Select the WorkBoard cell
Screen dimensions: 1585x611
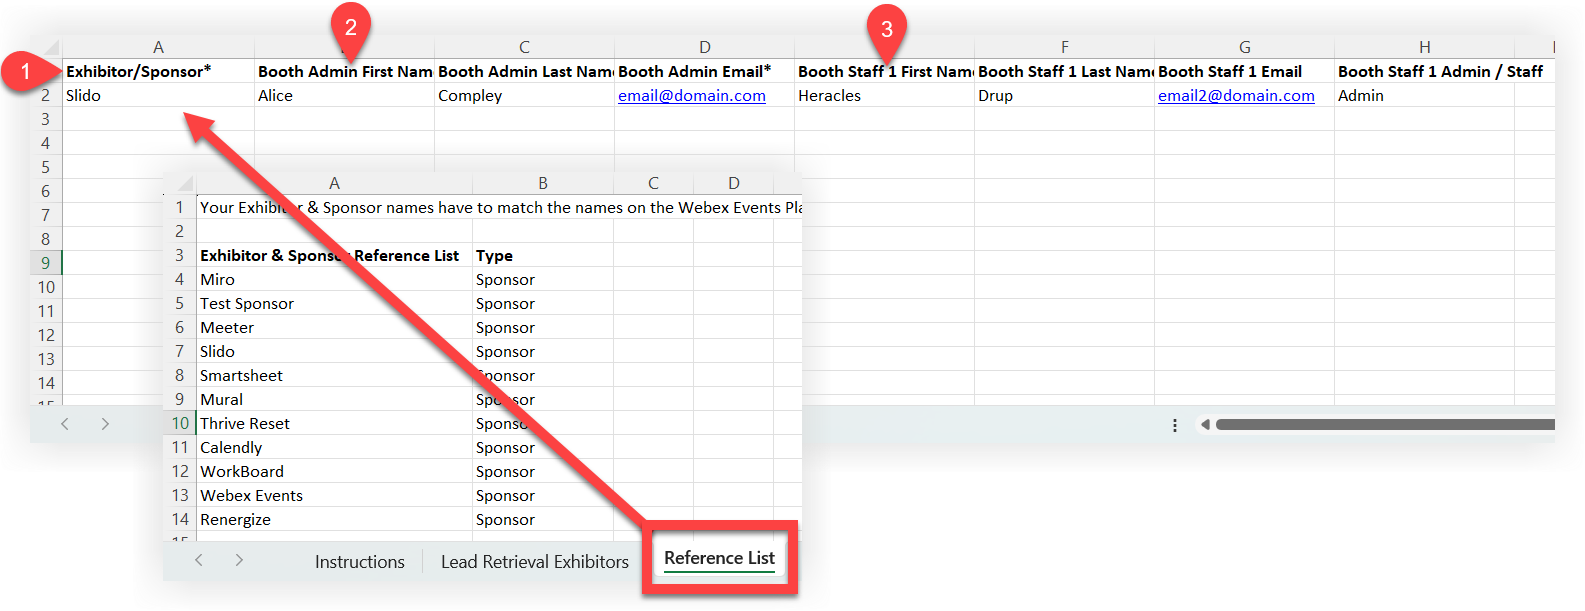(334, 471)
